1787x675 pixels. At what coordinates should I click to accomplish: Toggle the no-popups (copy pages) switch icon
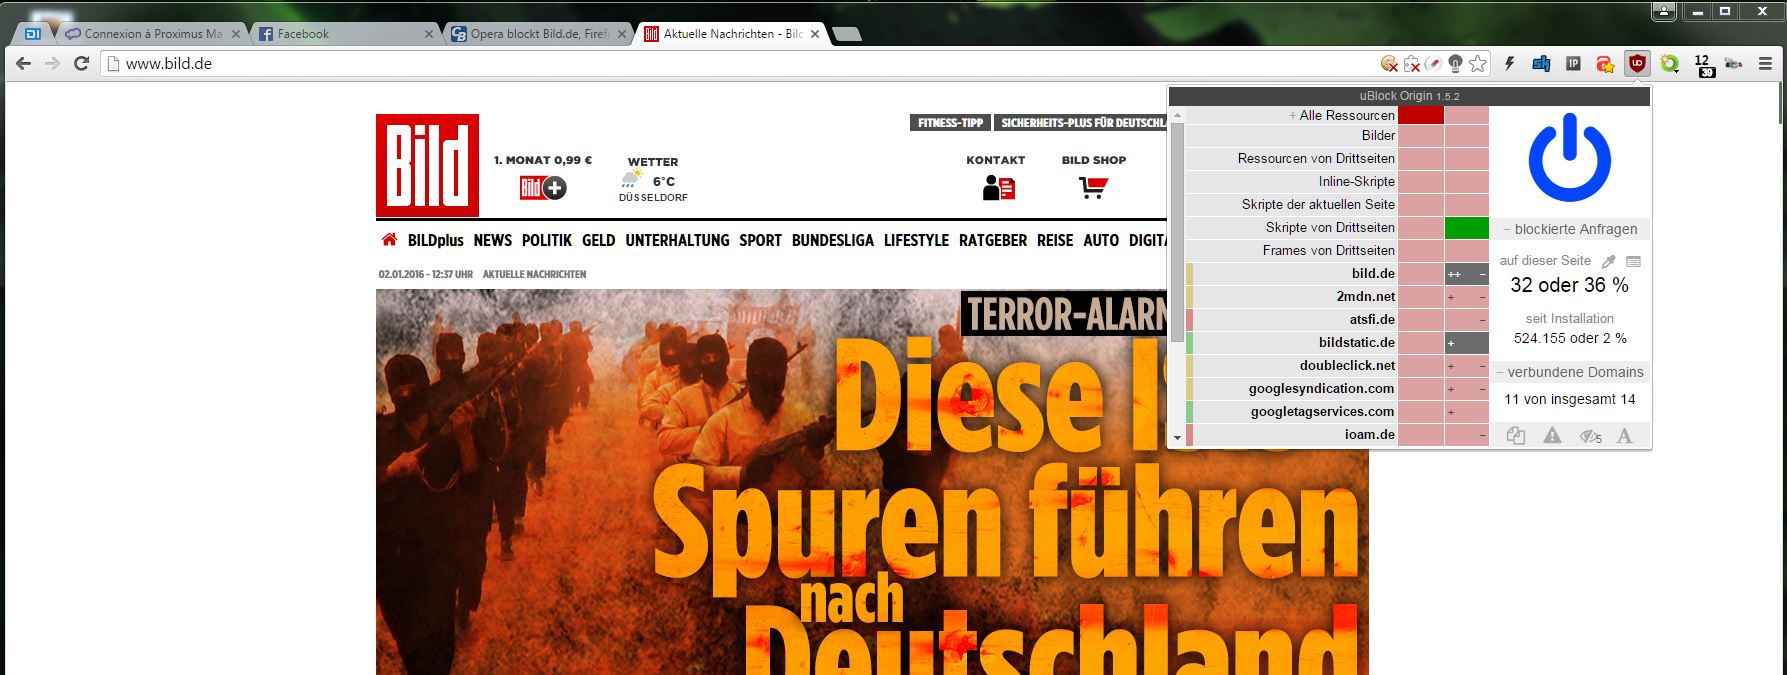point(1516,436)
